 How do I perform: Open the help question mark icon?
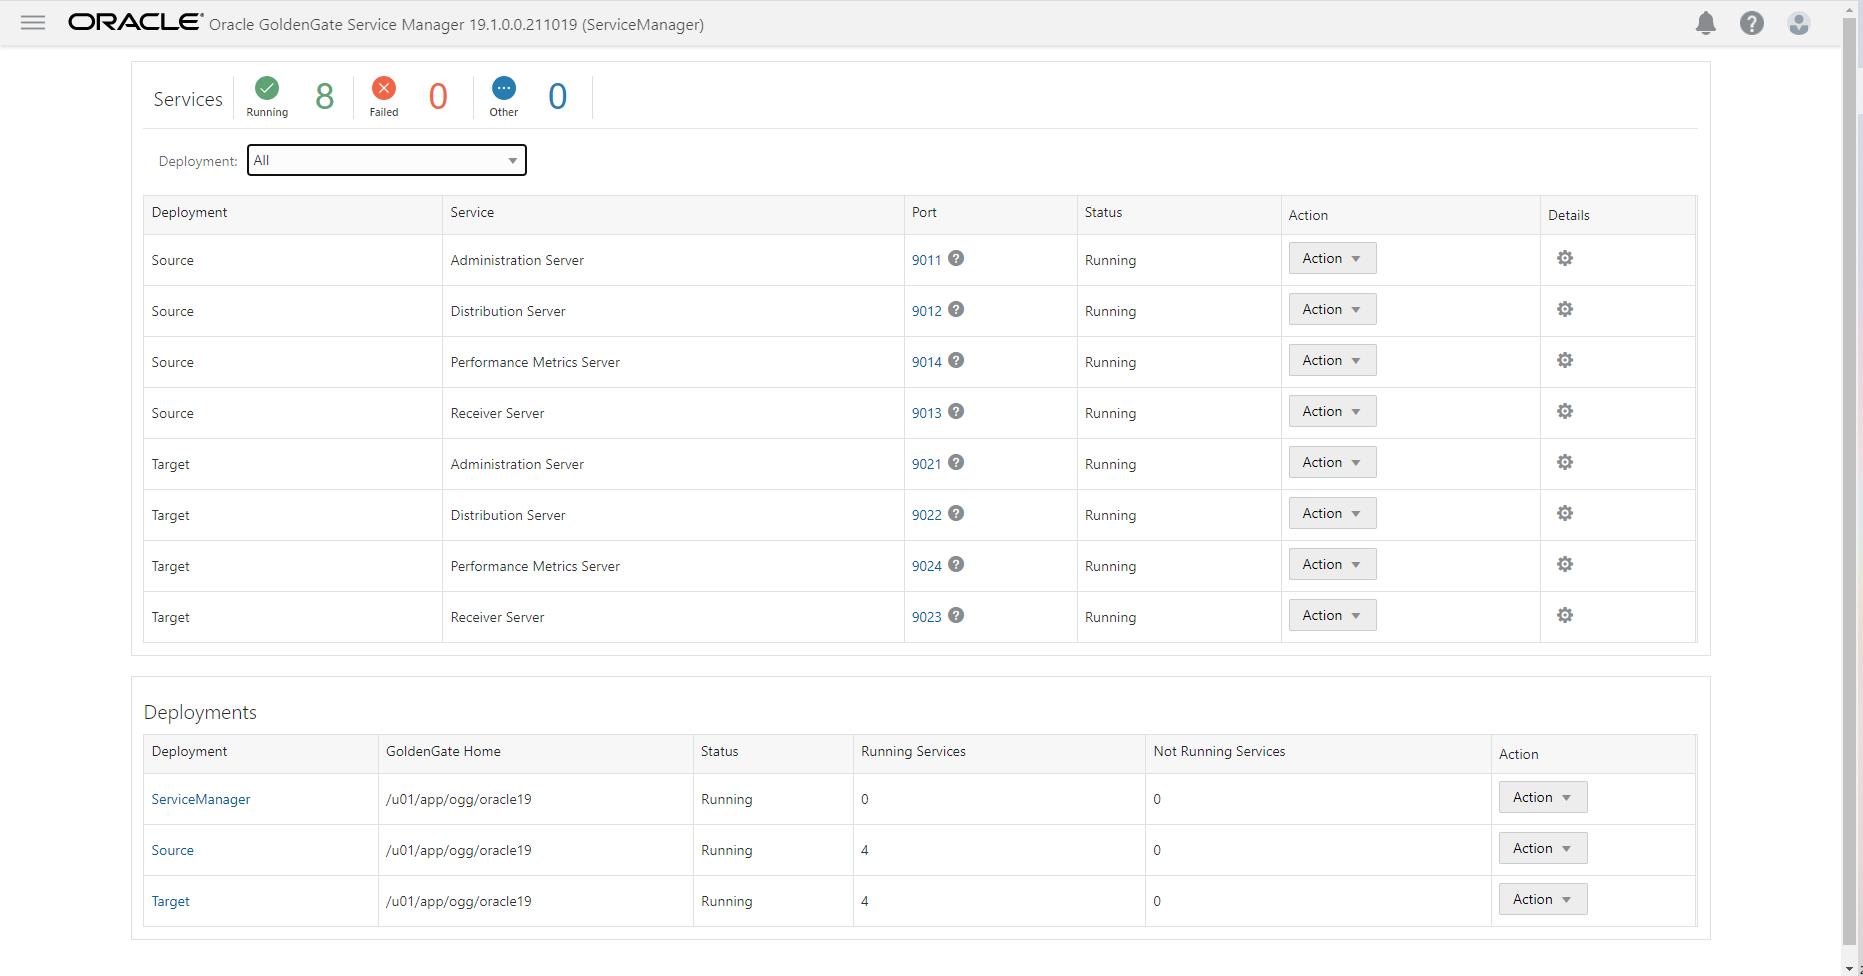point(1752,23)
